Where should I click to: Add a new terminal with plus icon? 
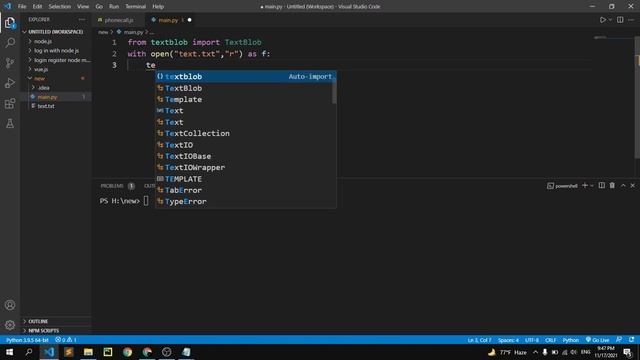[584, 185]
